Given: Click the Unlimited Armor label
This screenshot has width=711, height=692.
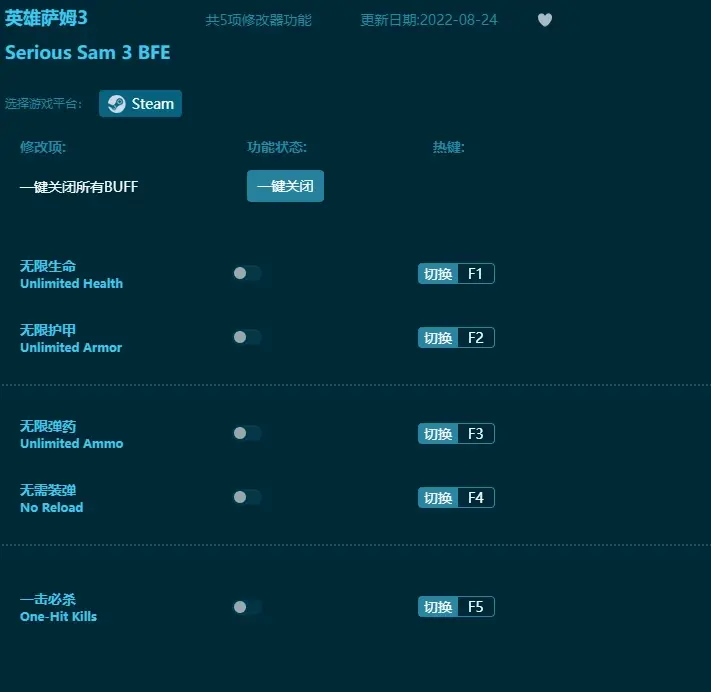Looking at the screenshot, I should pyautogui.click(x=71, y=347).
